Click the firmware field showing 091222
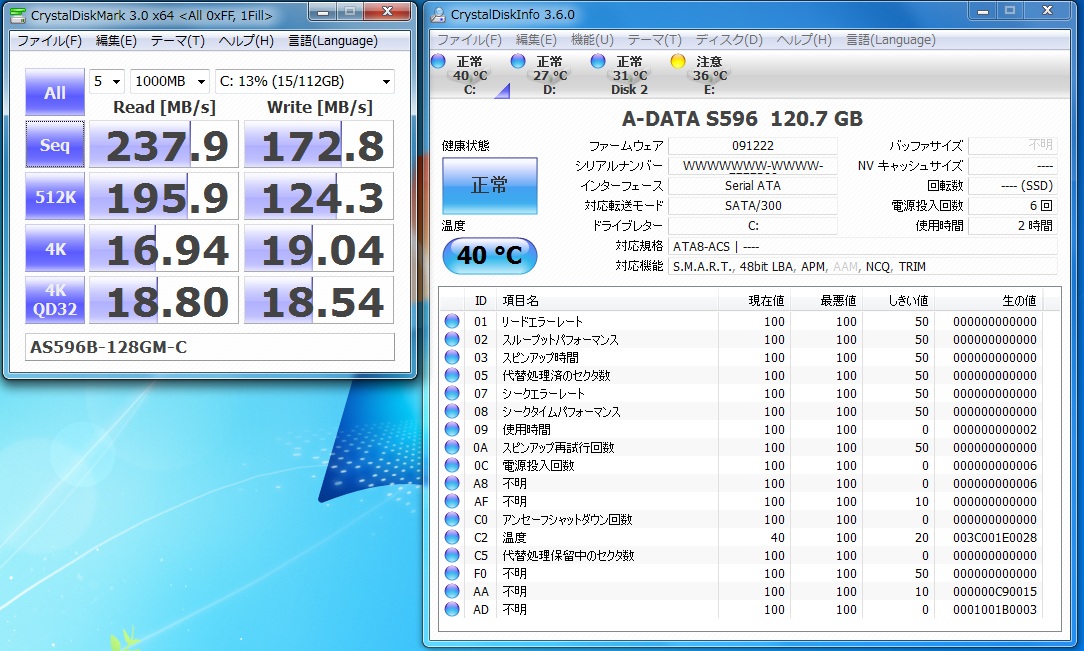Screen dimensions: 1084x651 pos(753,146)
